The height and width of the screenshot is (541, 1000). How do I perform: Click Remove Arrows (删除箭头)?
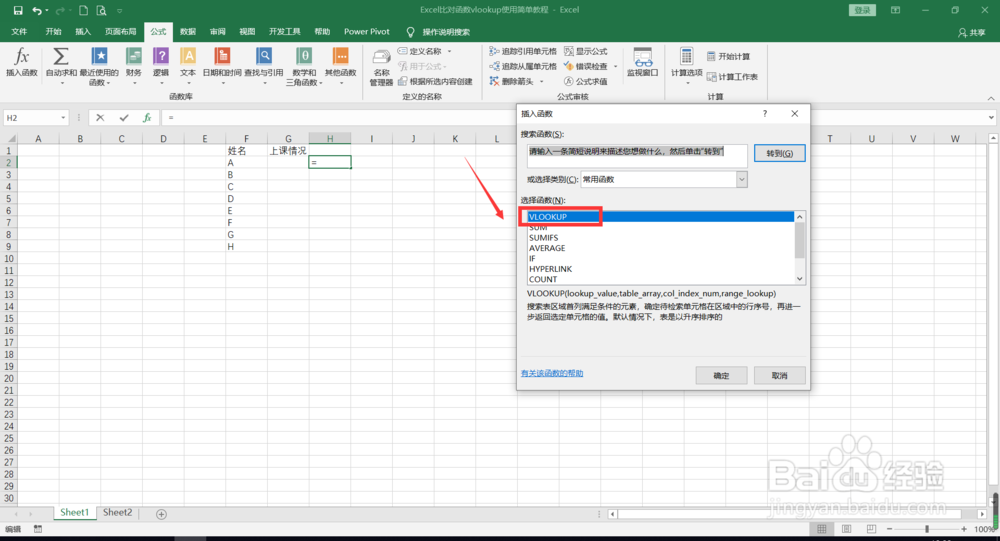[511, 81]
